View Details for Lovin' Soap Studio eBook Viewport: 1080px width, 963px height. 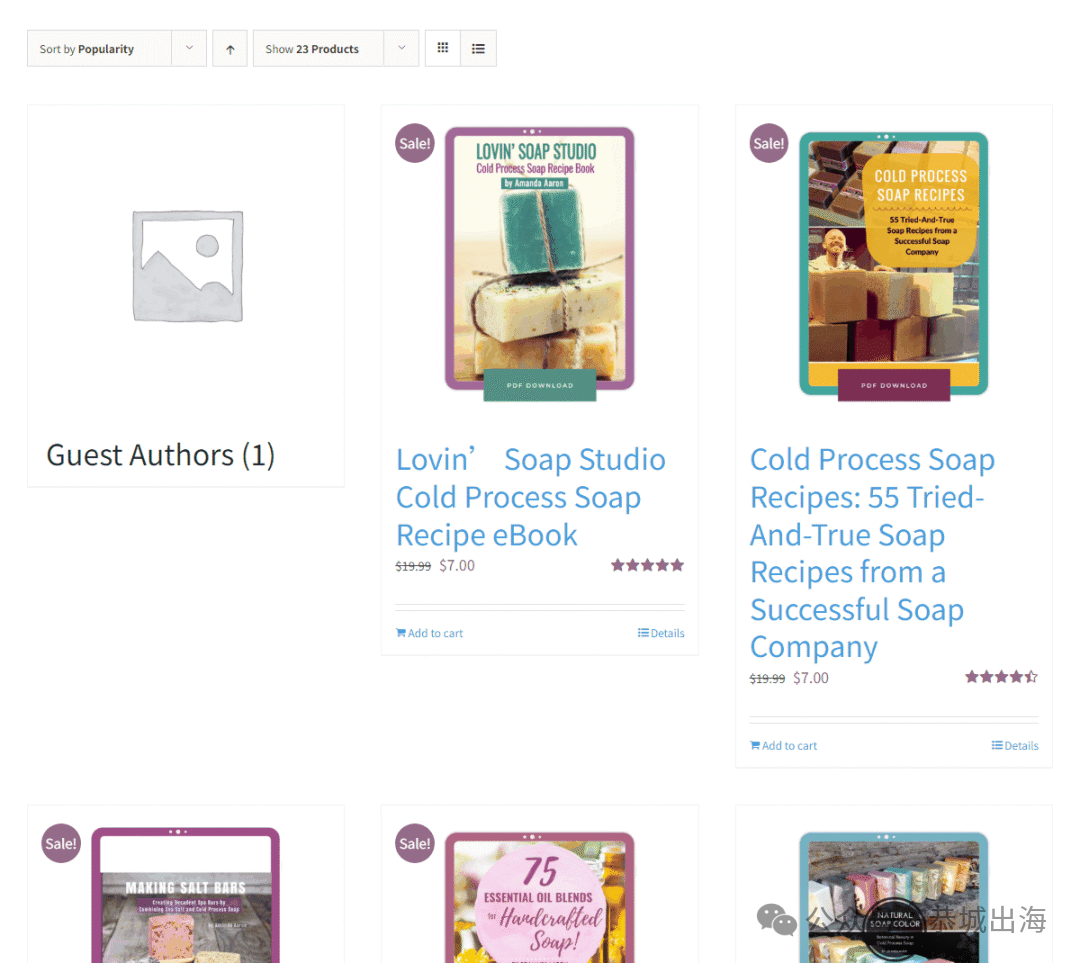click(x=661, y=633)
